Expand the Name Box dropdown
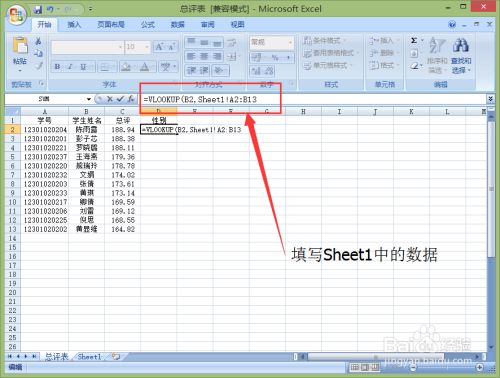 pos(89,99)
